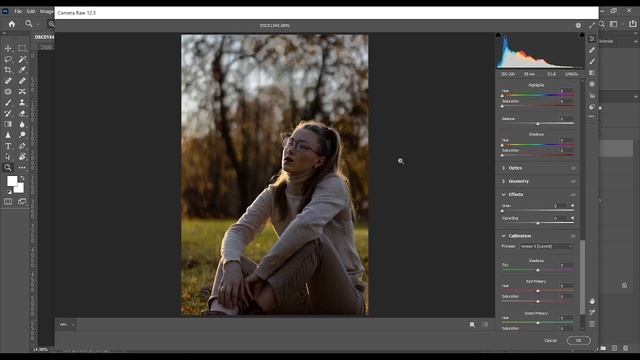Screen dimensions: 640x360
Task: Click the Camera Raw panel vertical scrollbar
Action: point(582,278)
